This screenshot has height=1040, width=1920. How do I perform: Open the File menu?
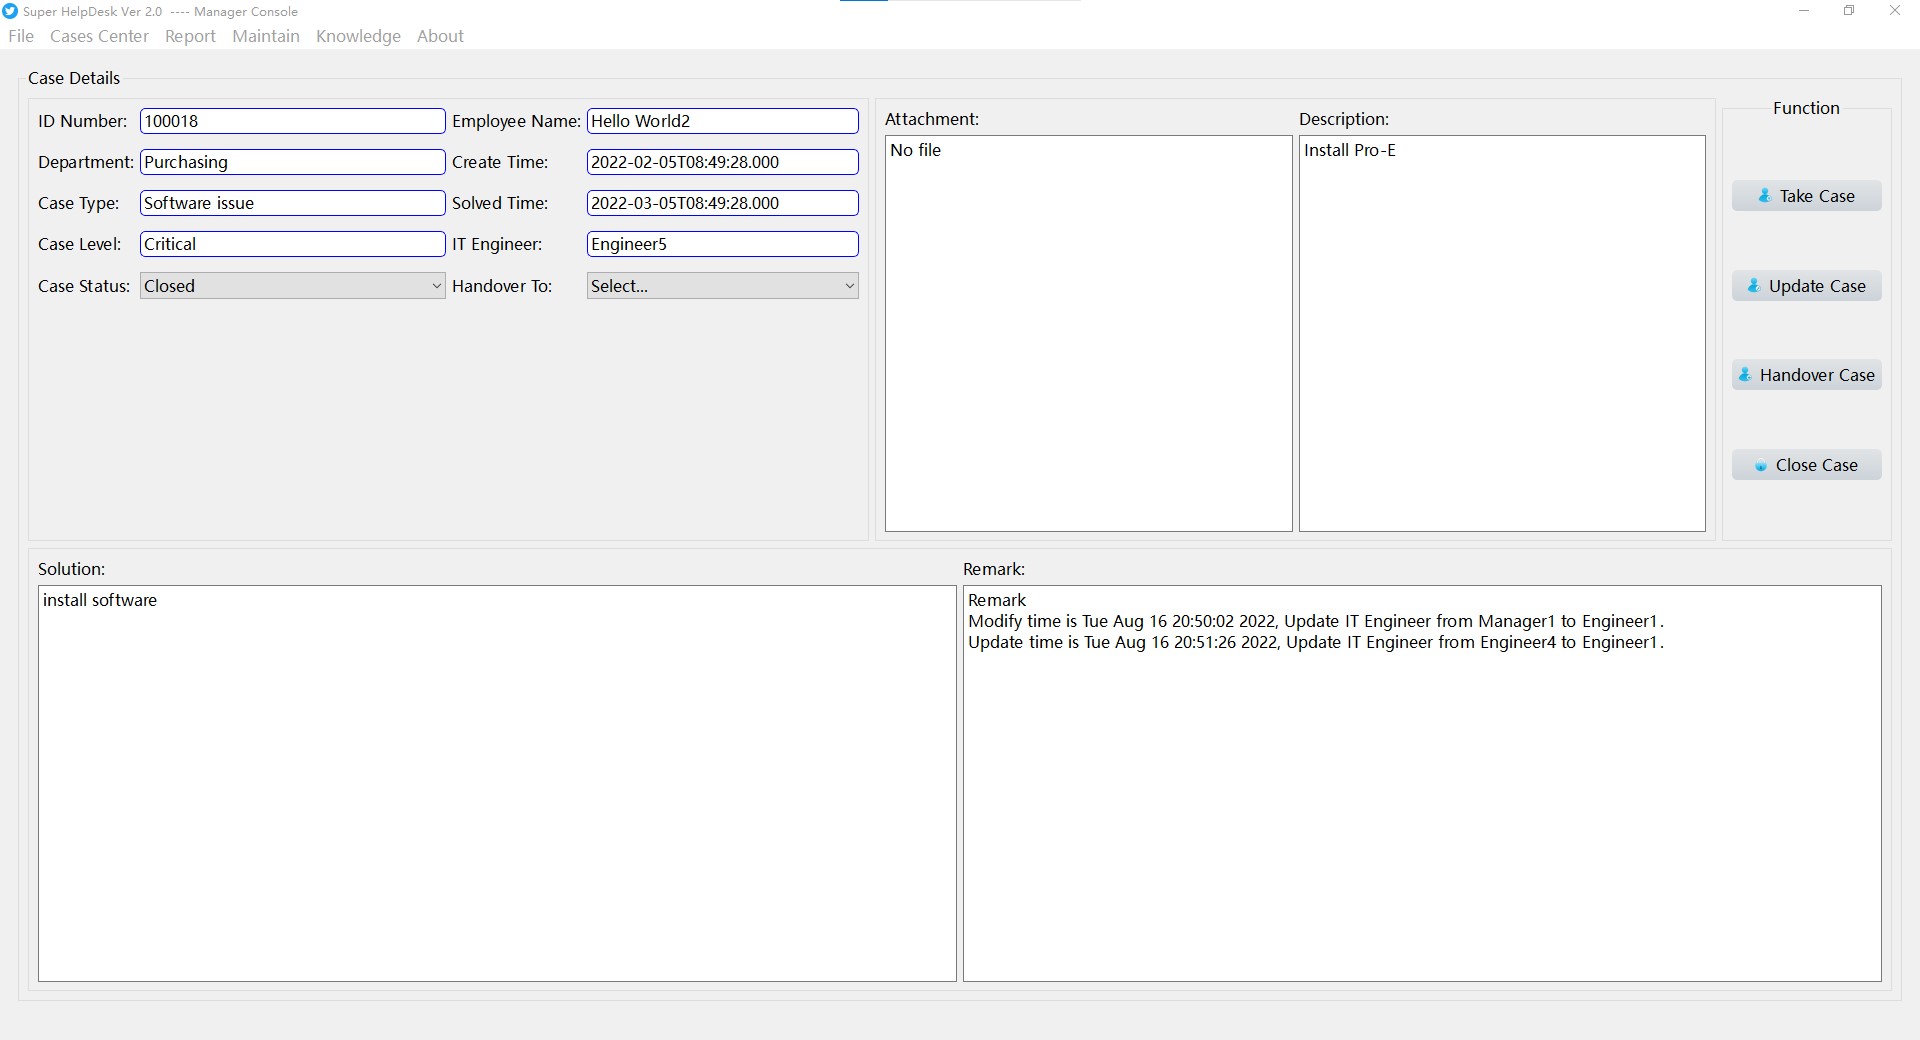pyautogui.click(x=21, y=36)
